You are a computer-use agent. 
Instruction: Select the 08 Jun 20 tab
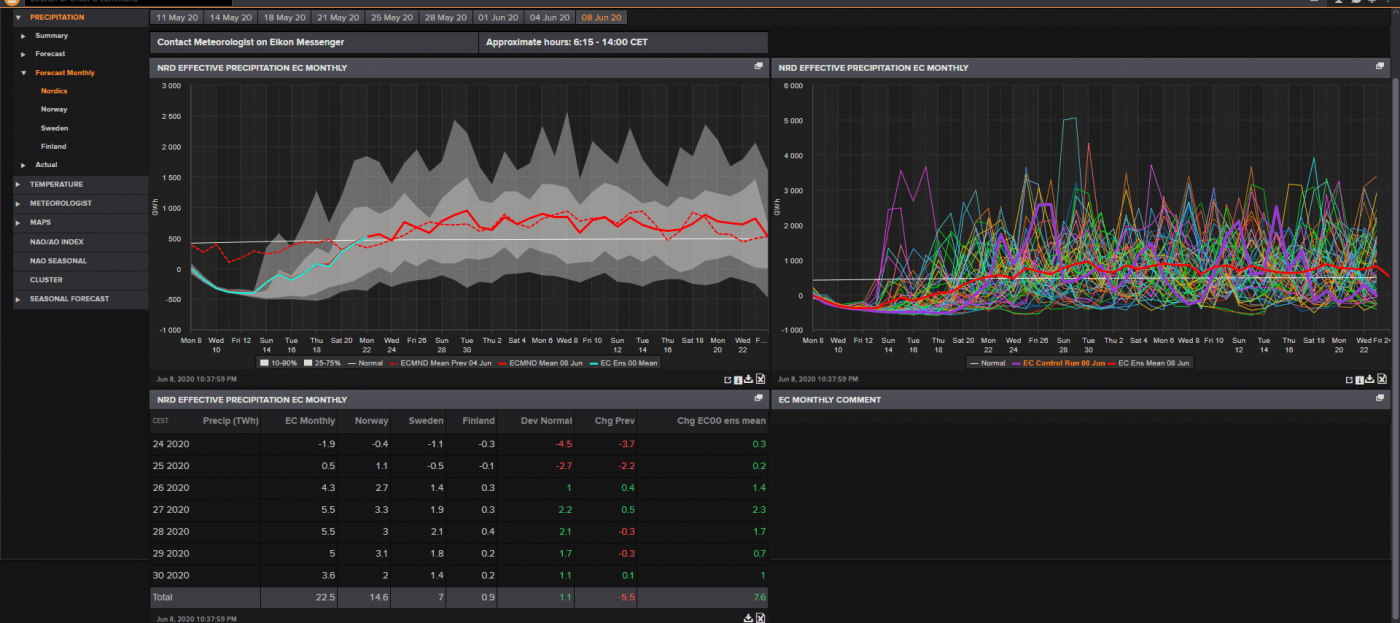coord(602,17)
